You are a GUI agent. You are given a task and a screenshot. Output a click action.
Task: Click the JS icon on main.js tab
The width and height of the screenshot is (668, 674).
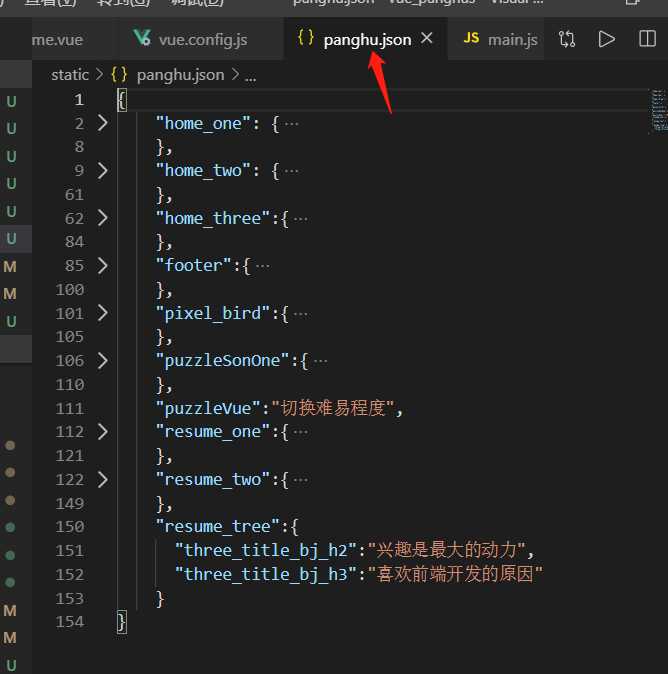[x=471, y=38]
